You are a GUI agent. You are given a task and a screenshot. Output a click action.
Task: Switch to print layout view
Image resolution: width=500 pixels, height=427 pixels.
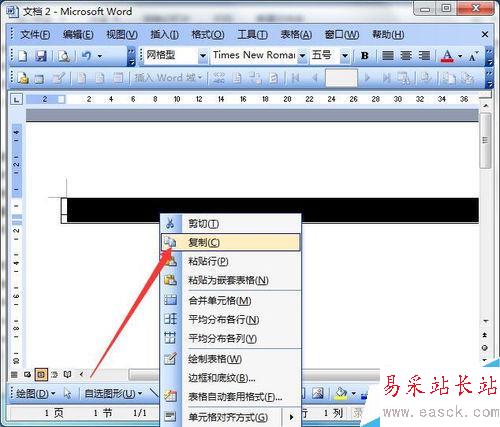pos(41,375)
